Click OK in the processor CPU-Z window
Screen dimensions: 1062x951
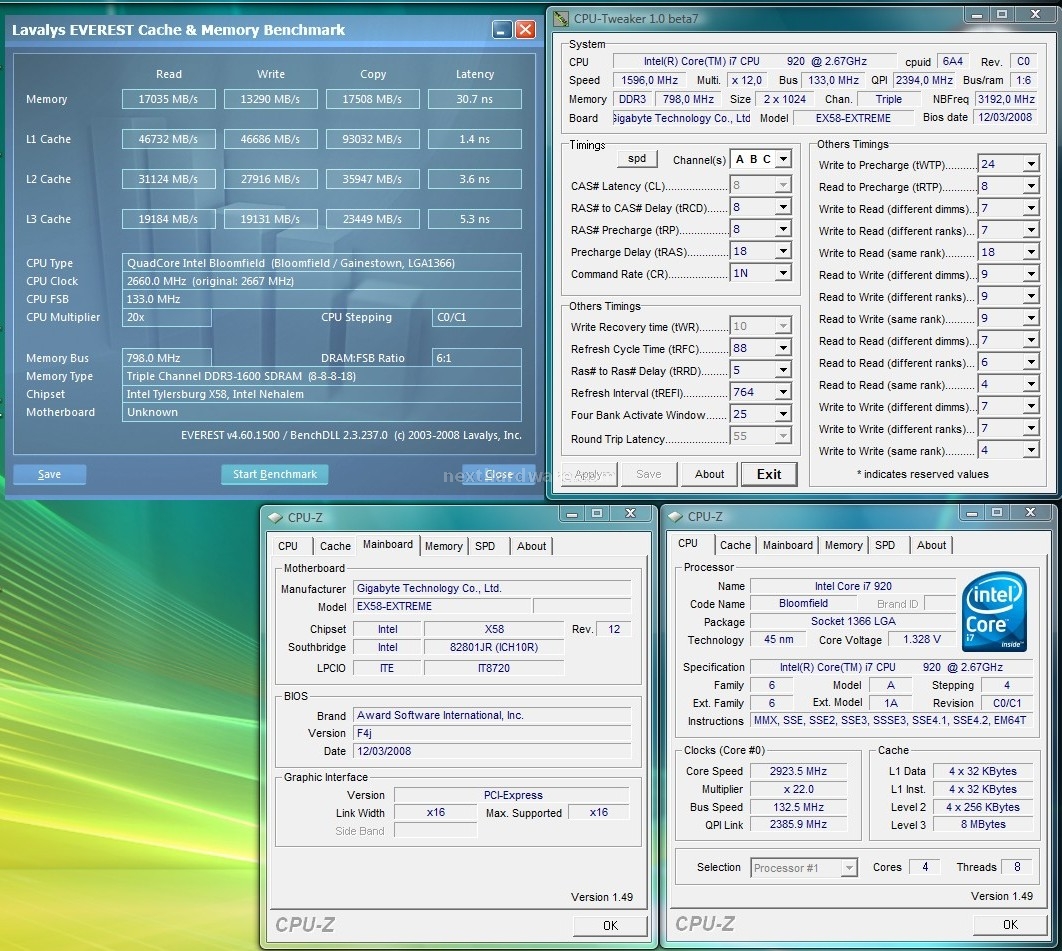coord(1010,925)
